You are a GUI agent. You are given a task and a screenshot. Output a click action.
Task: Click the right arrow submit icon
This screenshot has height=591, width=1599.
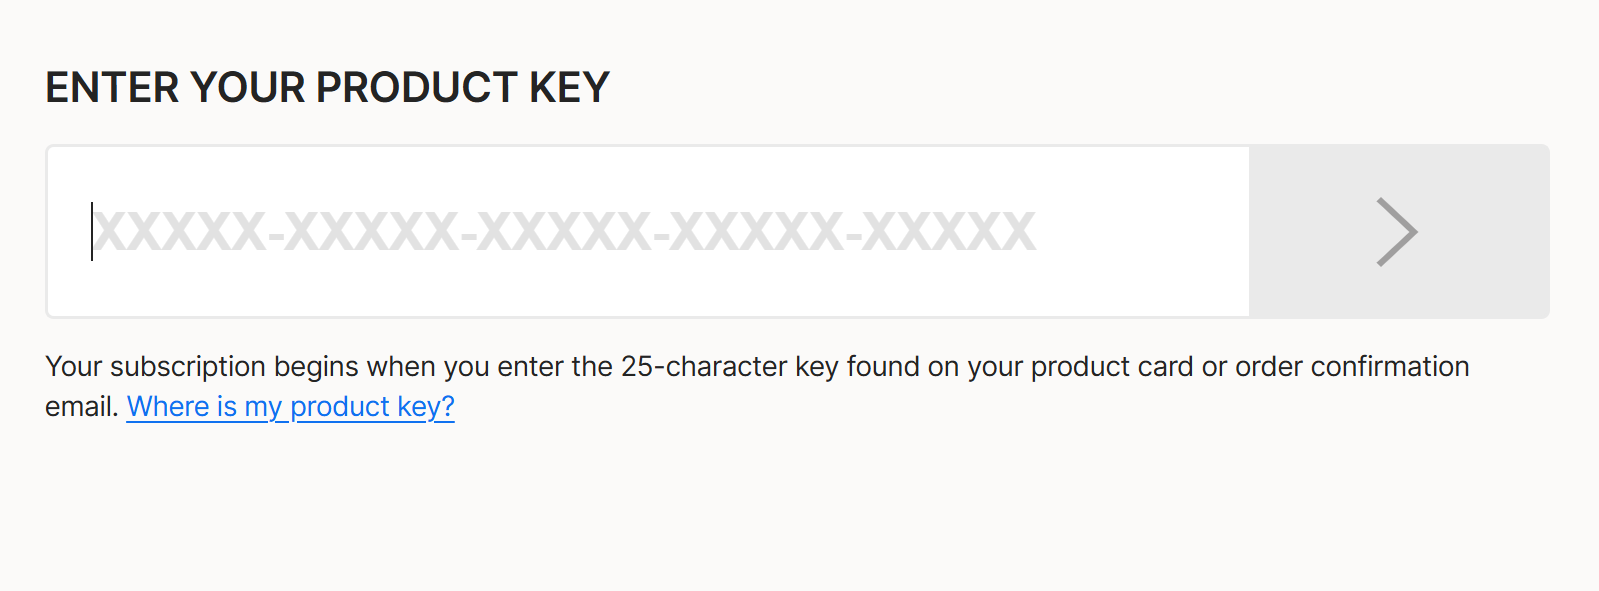click(x=1397, y=232)
